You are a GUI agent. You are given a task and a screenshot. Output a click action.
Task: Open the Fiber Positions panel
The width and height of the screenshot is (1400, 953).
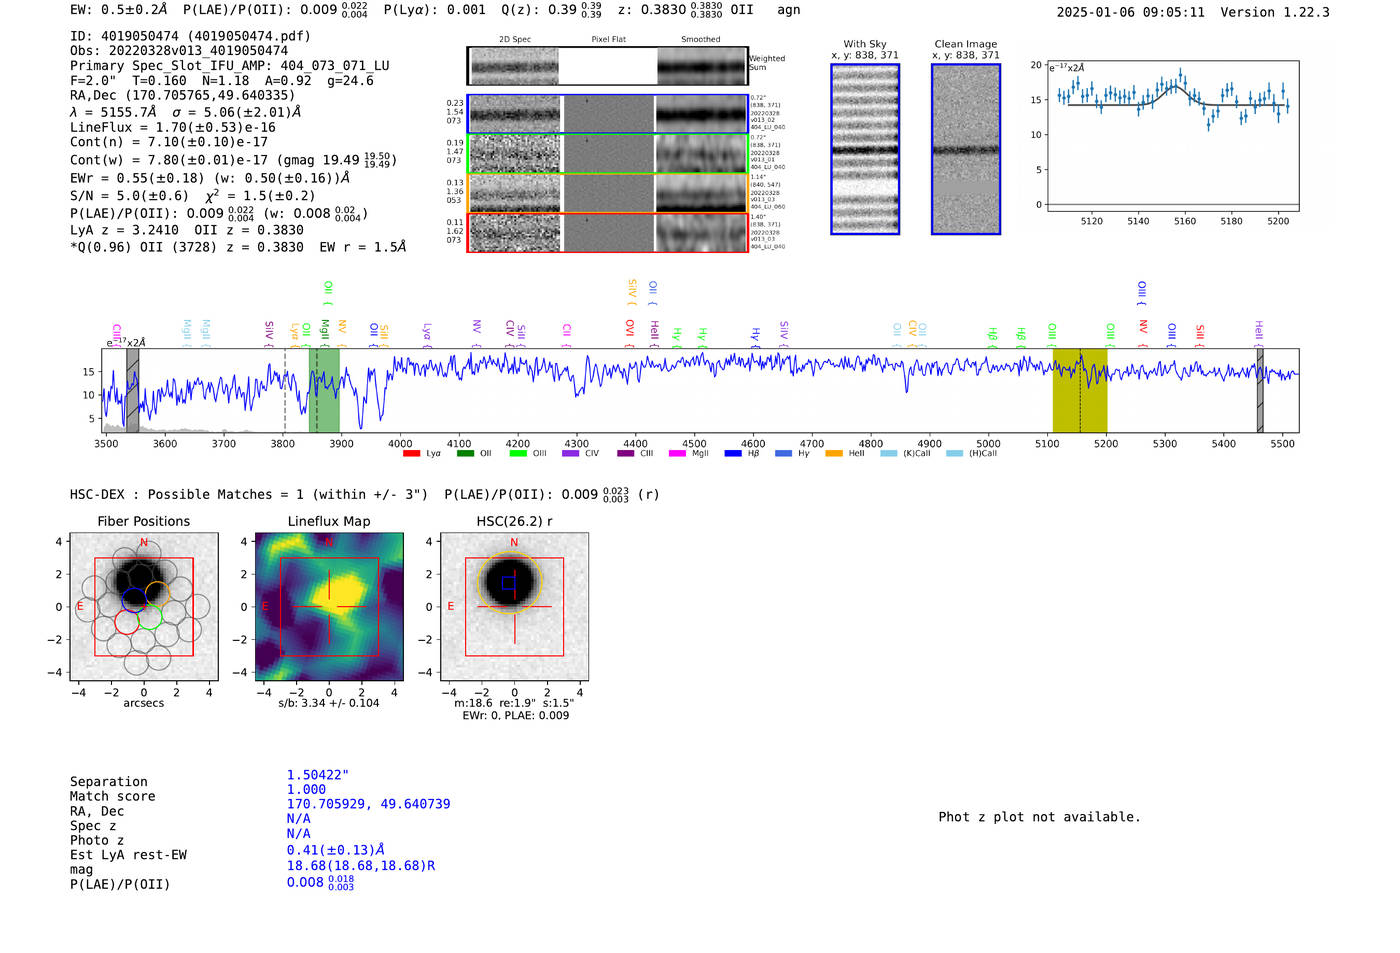(144, 607)
